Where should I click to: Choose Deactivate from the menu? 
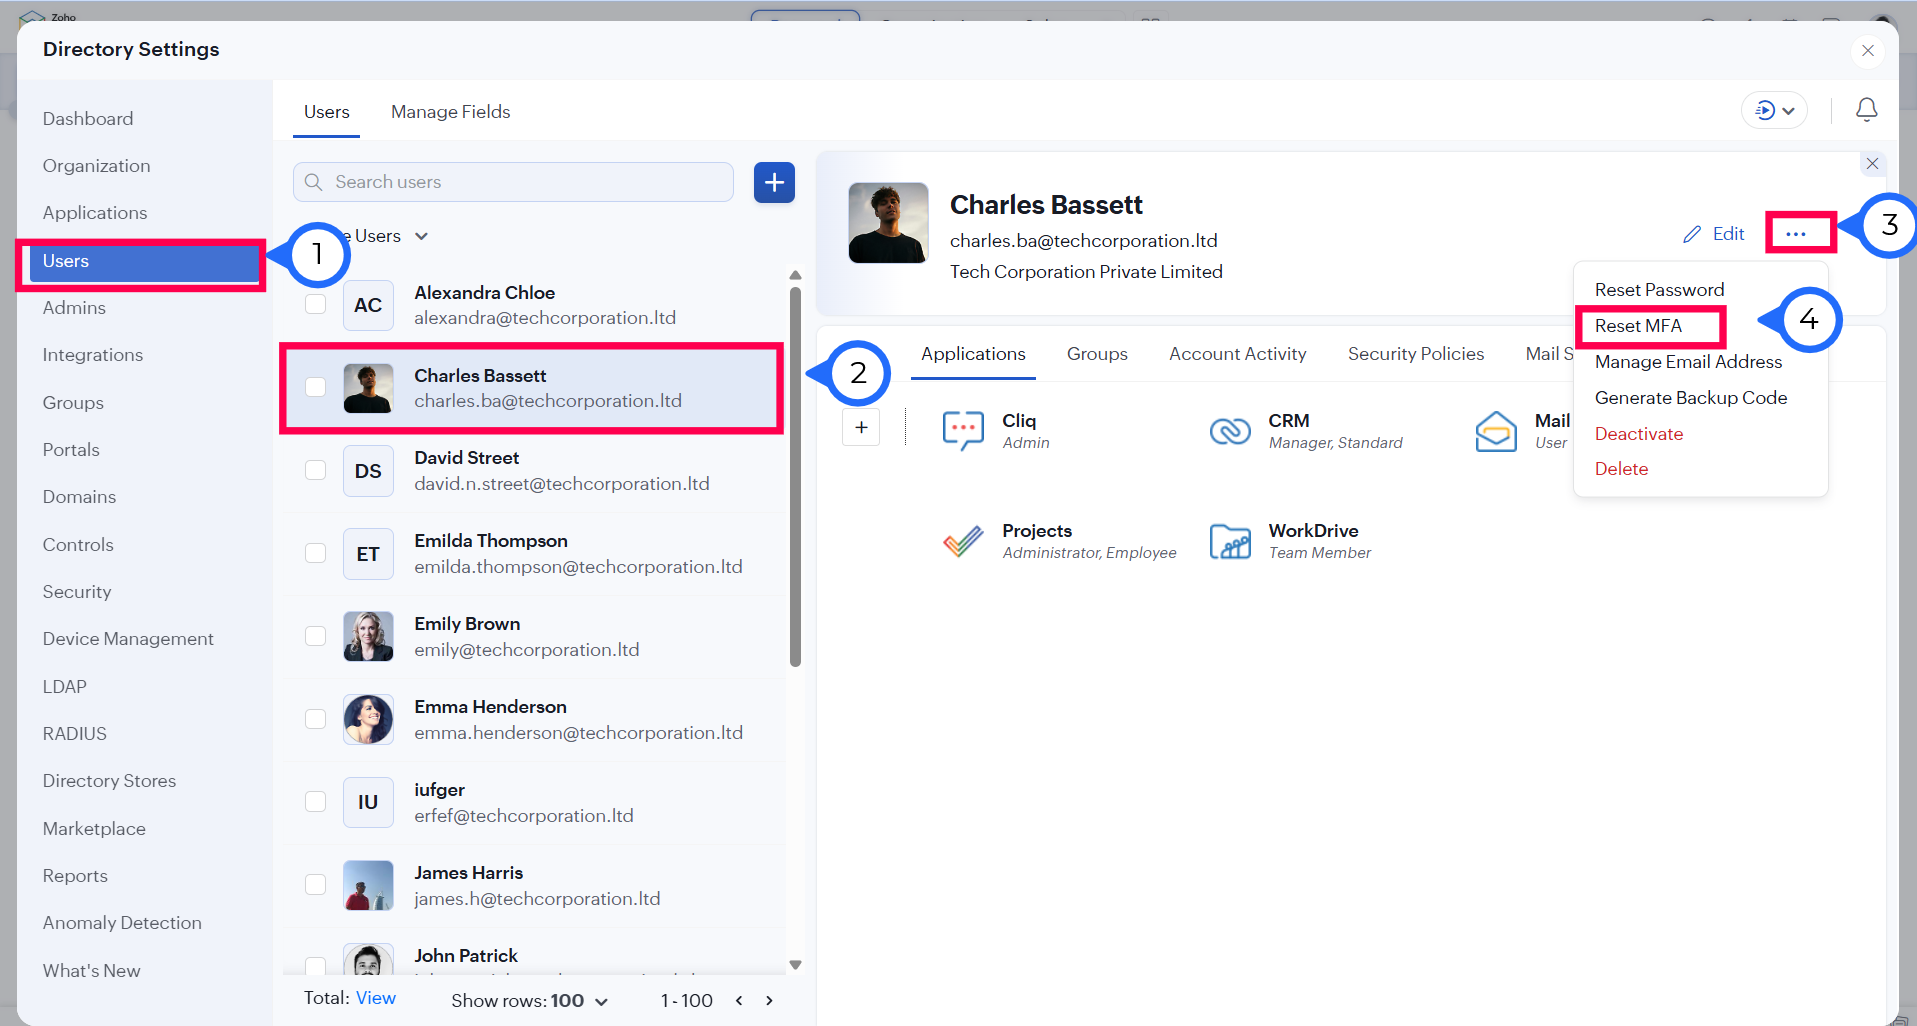tap(1639, 434)
